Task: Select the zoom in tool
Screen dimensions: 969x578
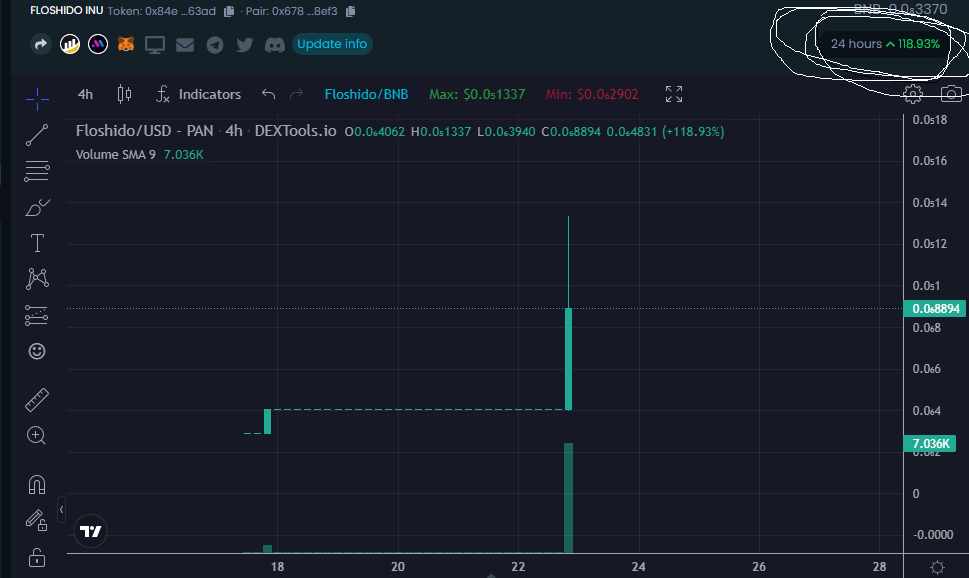Action: (x=36, y=436)
